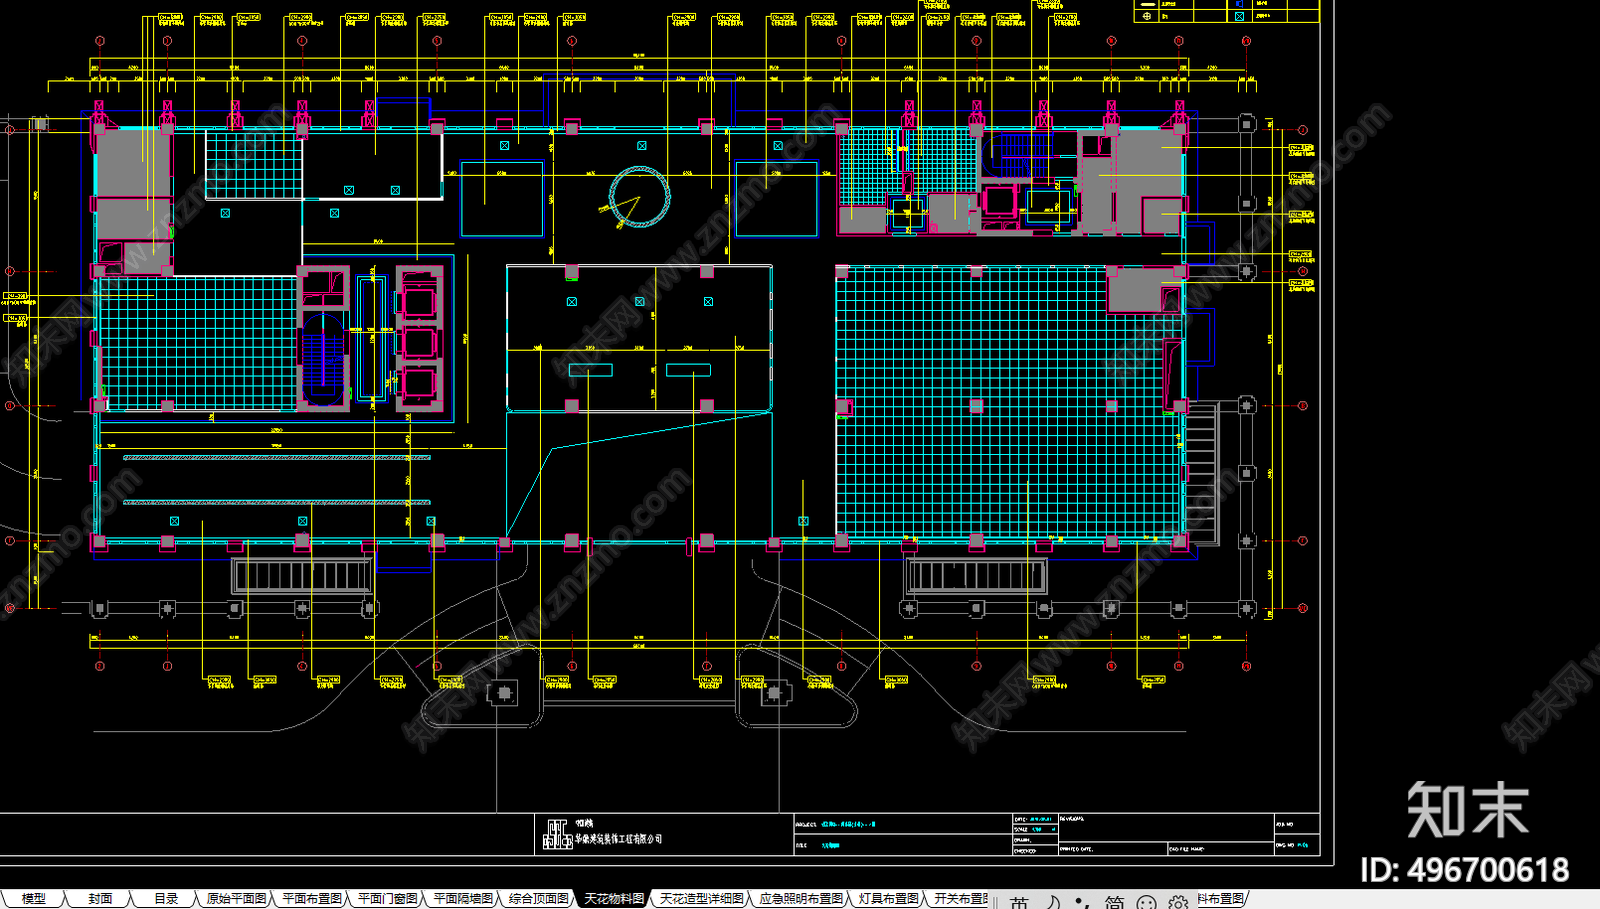Toggle the IME moon half-width icon
Screen dimensions: 1600x909
point(1053,902)
